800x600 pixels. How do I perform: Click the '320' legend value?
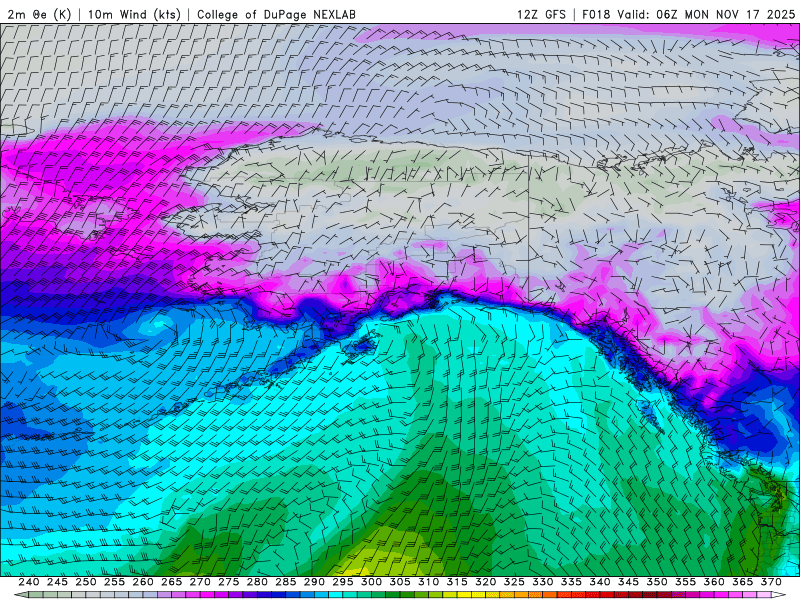click(x=486, y=582)
